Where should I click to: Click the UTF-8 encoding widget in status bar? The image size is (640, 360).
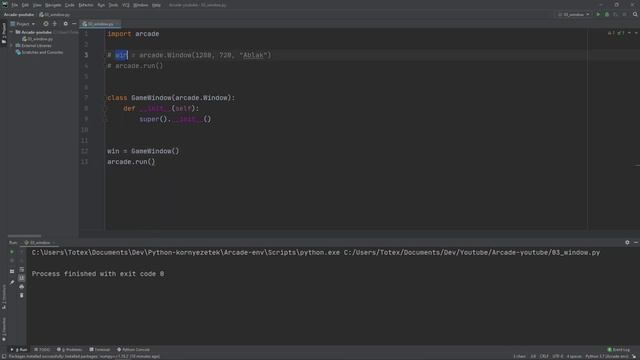coord(558,356)
